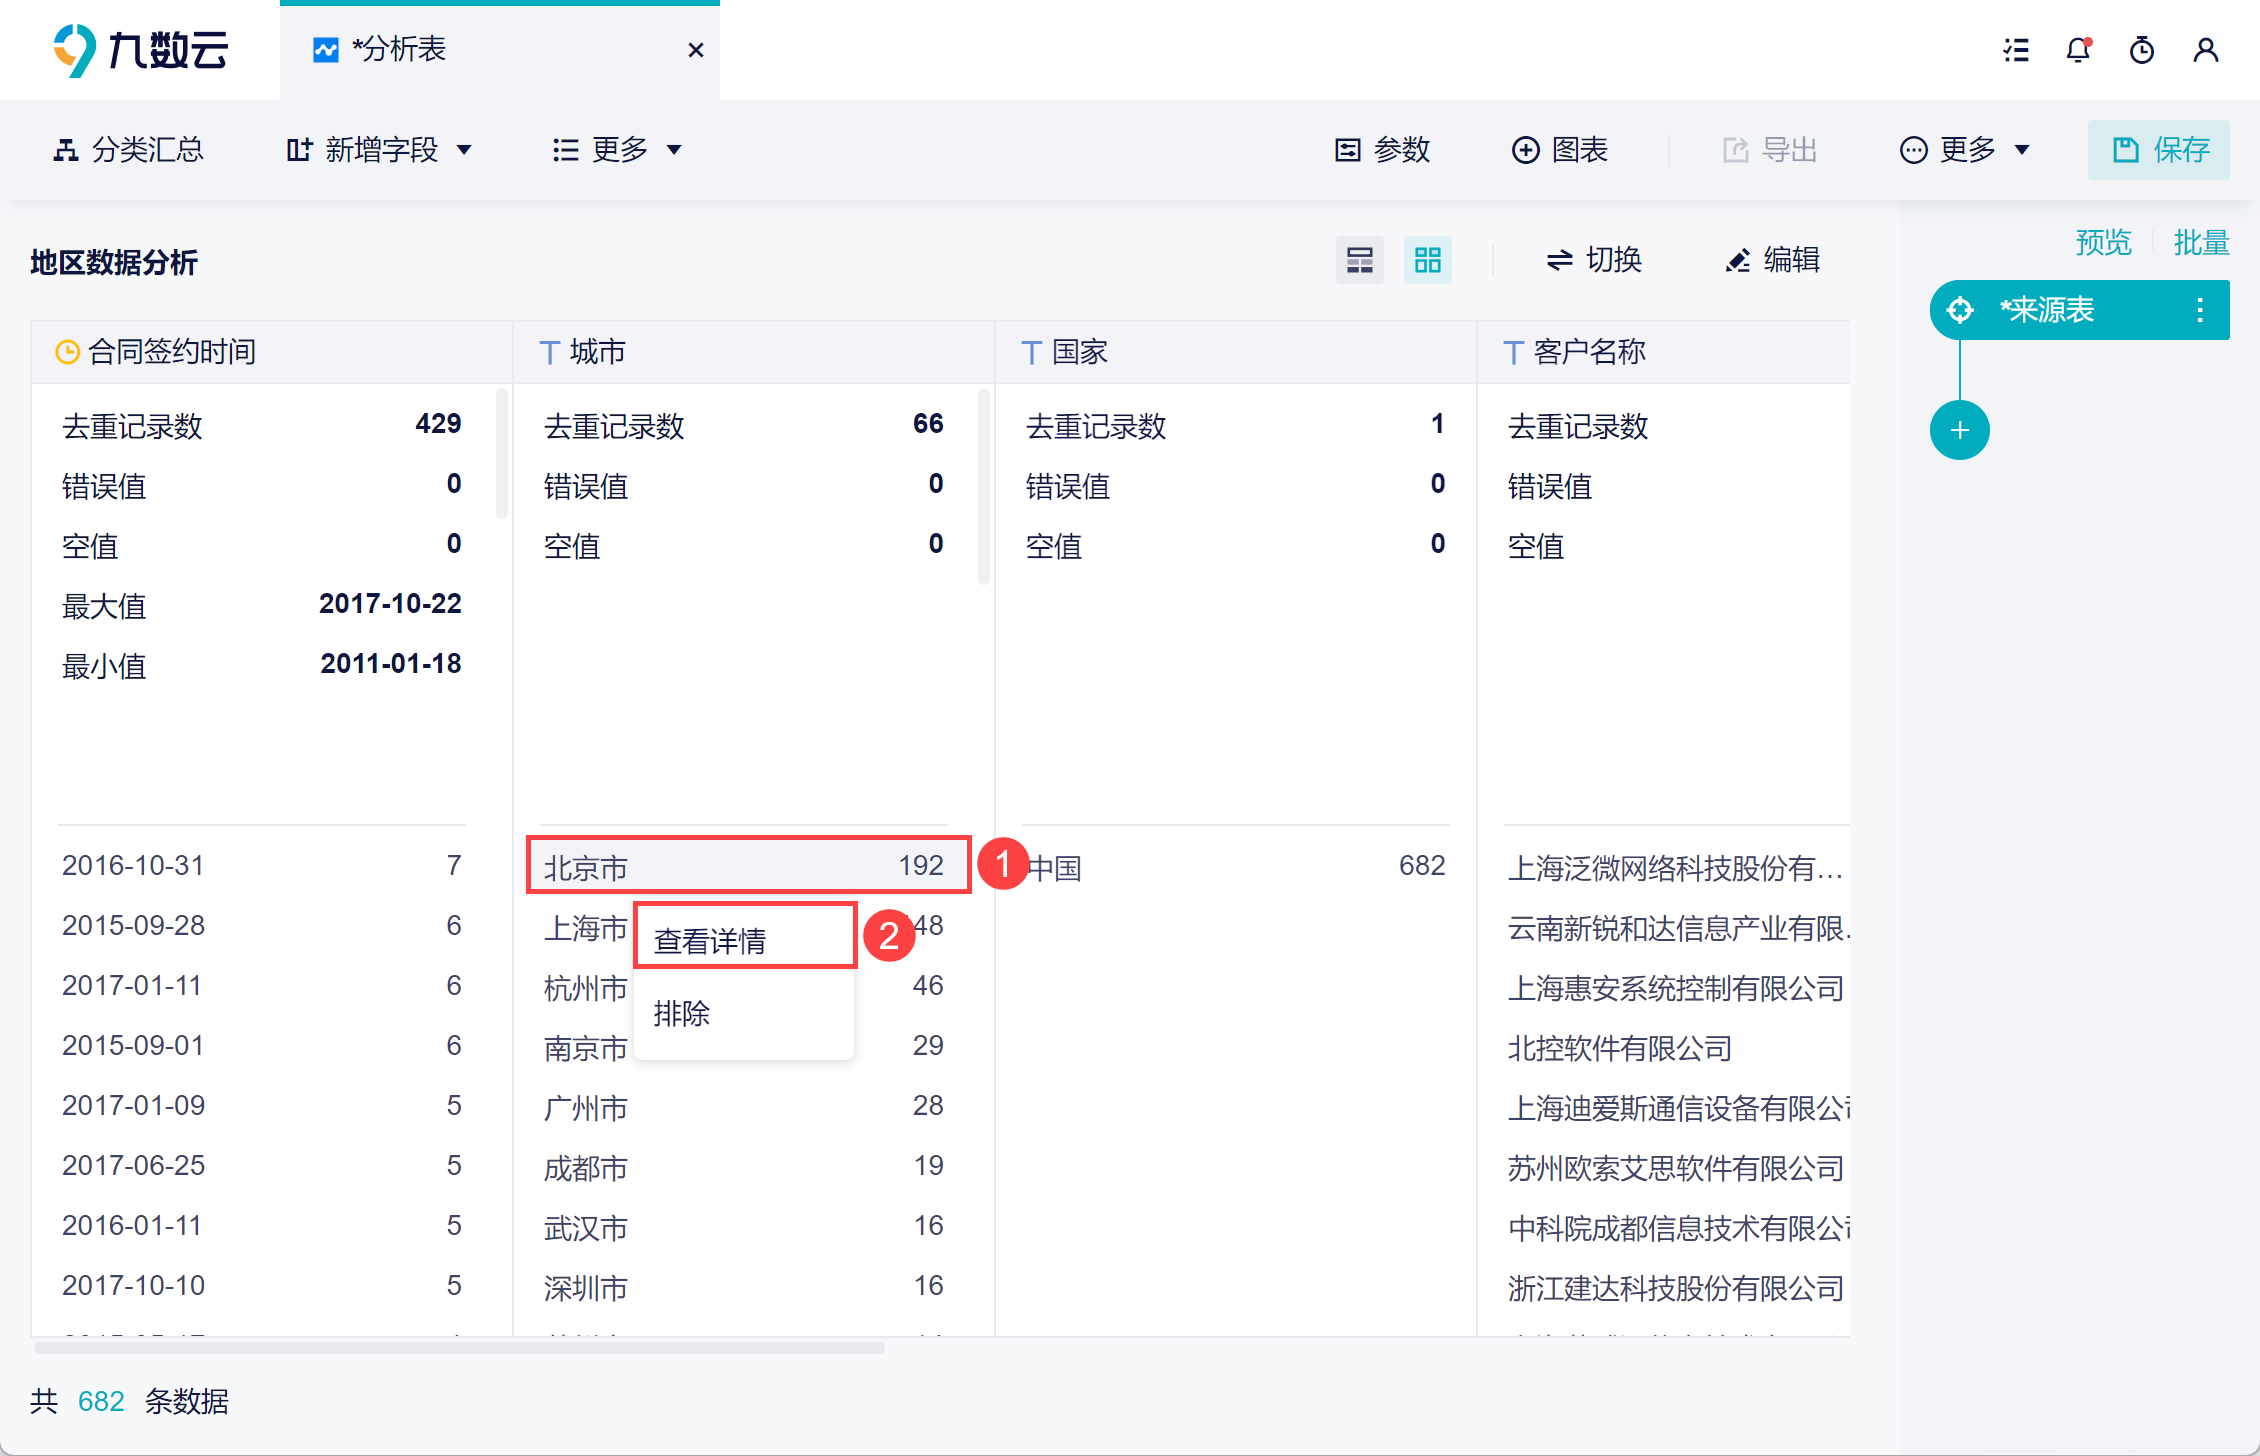The width and height of the screenshot is (2260, 1456).
Task: Expand the 新增字段 dropdown
Action: pos(379,150)
